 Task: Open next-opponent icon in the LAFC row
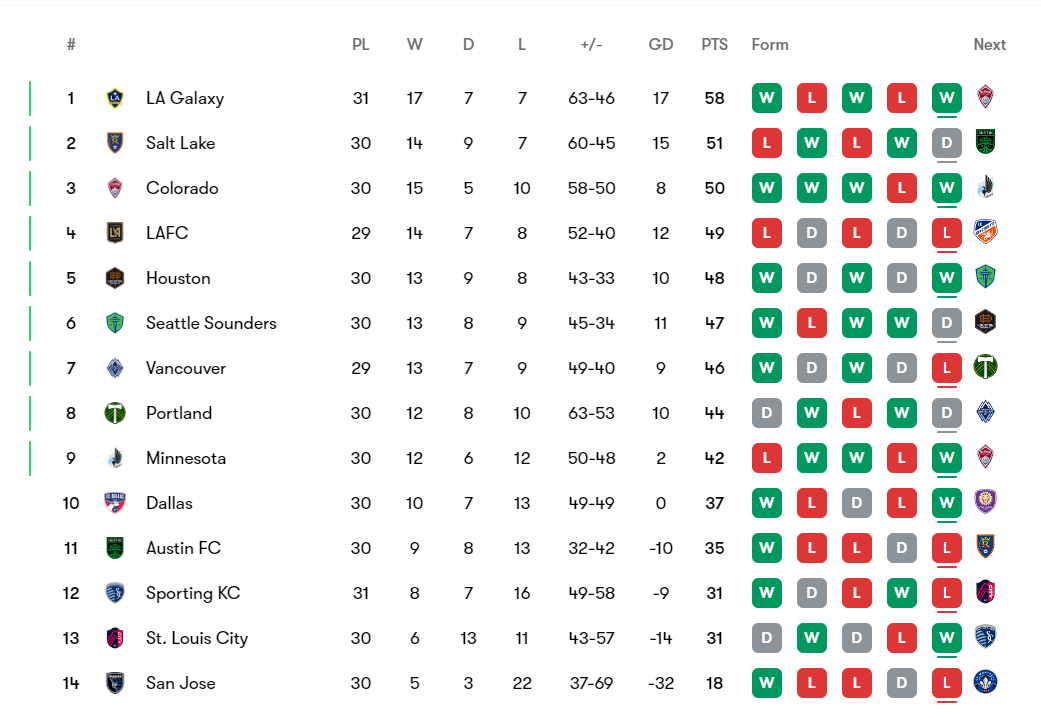[986, 233]
